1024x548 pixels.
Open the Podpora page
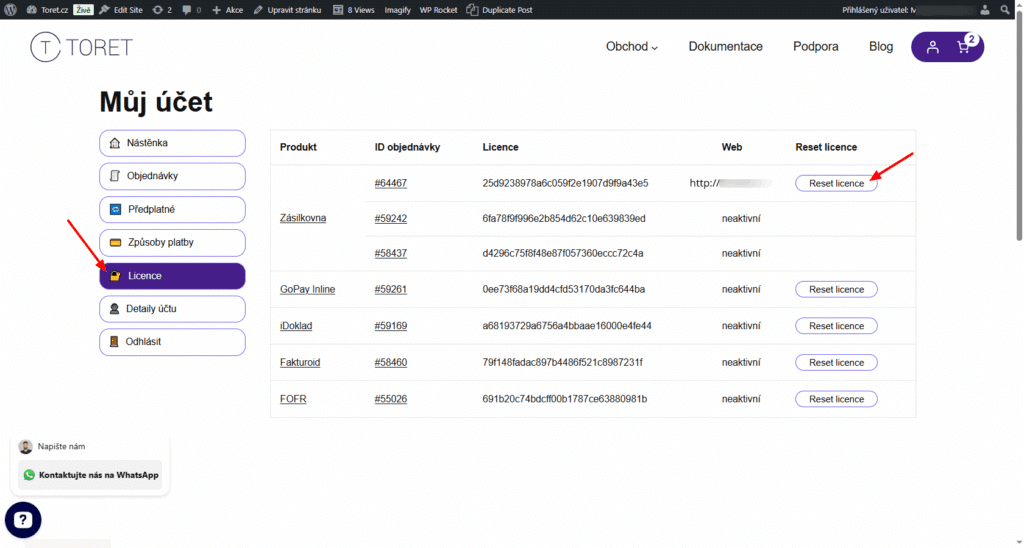816,46
